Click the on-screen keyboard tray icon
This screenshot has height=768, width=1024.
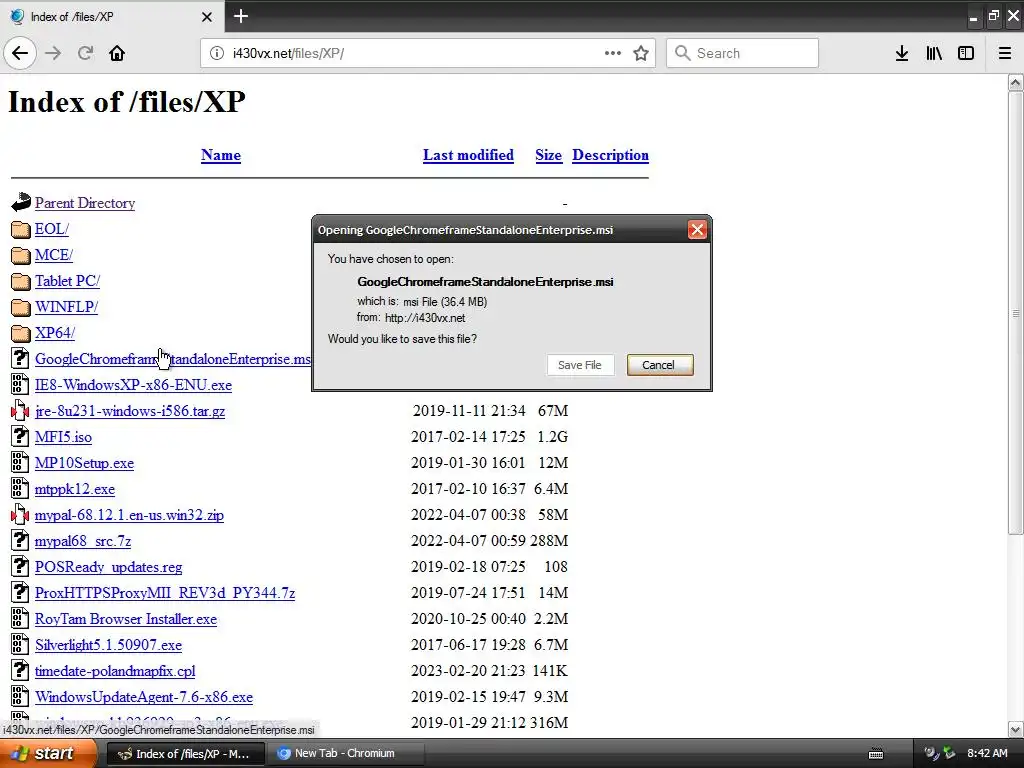(x=876, y=754)
